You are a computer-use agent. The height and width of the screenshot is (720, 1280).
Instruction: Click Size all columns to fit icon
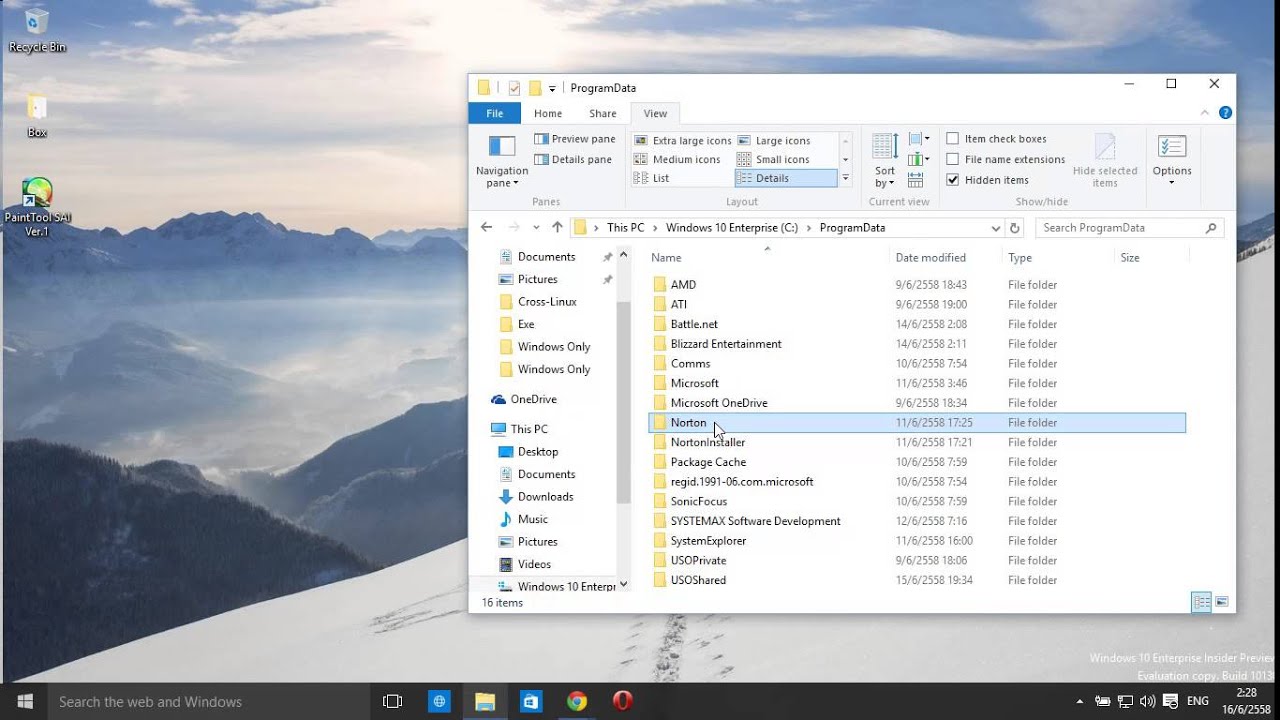915,180
